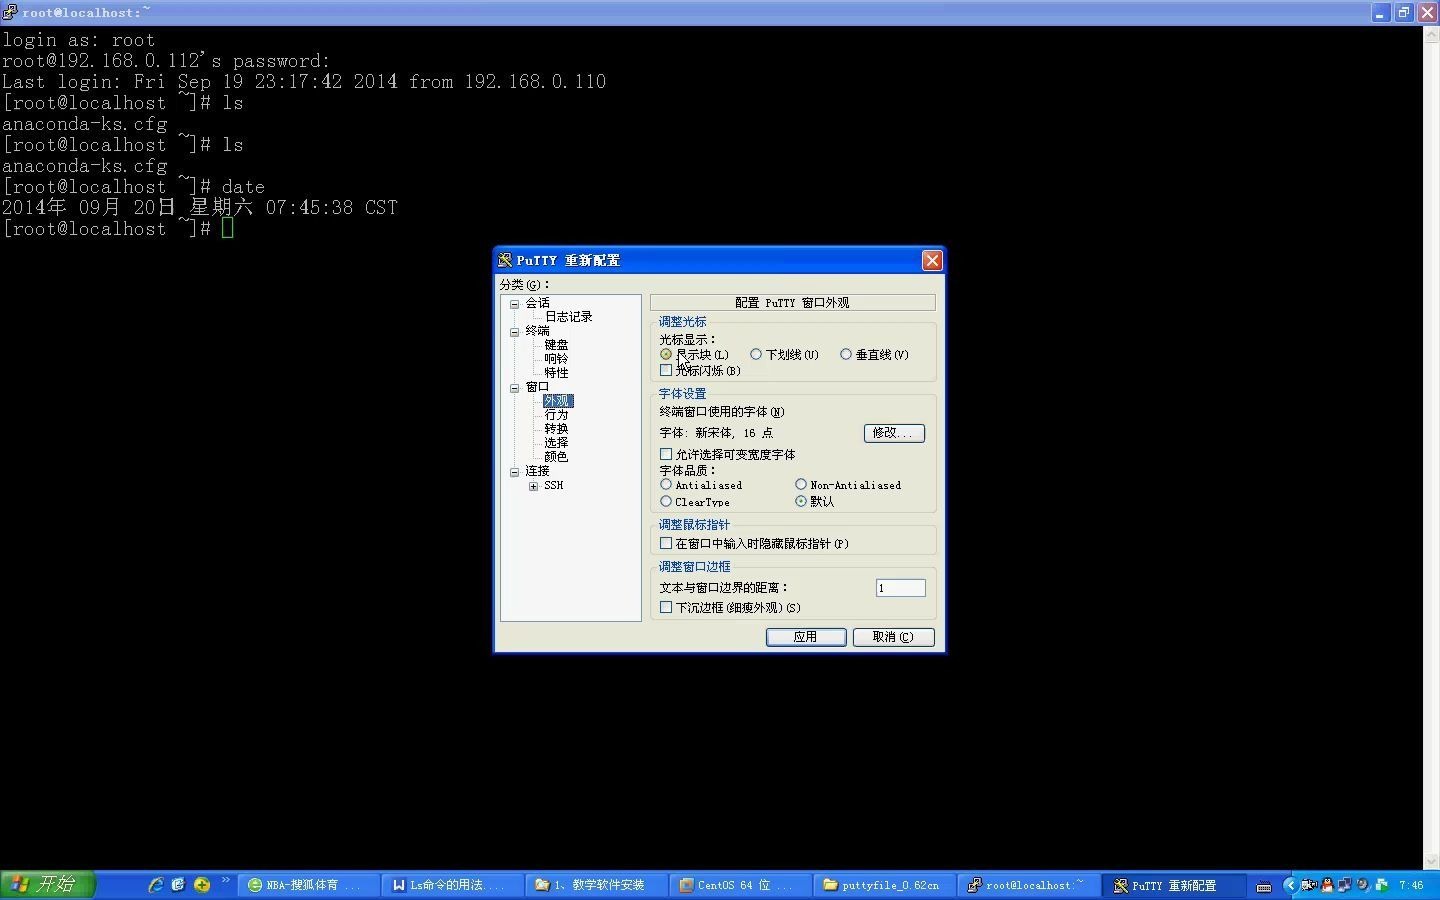Click the second quick launch browser icon

(x=178, y=885)
